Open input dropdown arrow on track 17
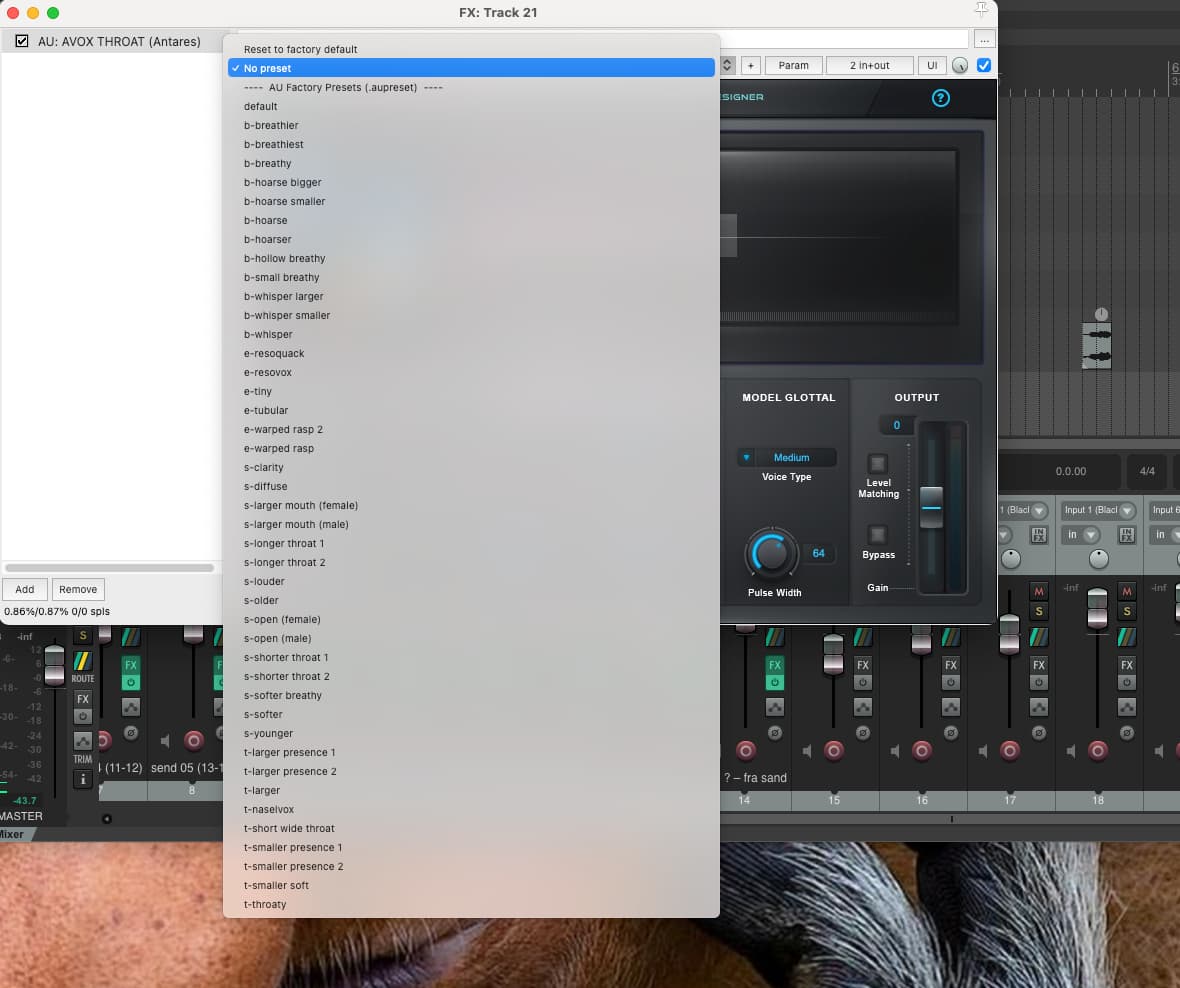Image resolution: width=1180 pixels, height=988 pixels. (1039, 510)
